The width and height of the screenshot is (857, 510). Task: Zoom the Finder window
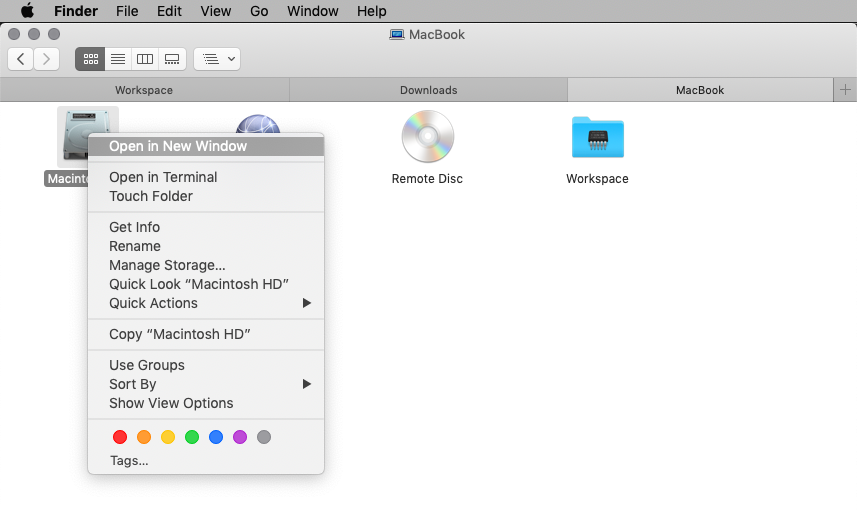point(54,34)
